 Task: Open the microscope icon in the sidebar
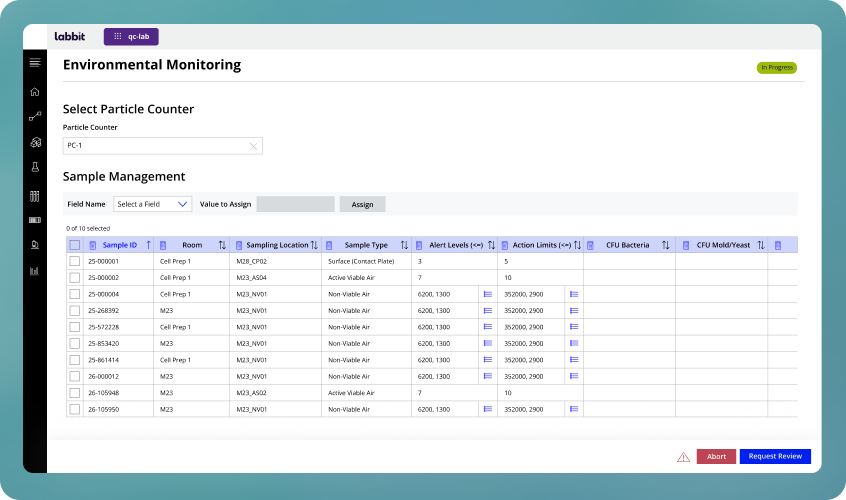tap(35, 245)
